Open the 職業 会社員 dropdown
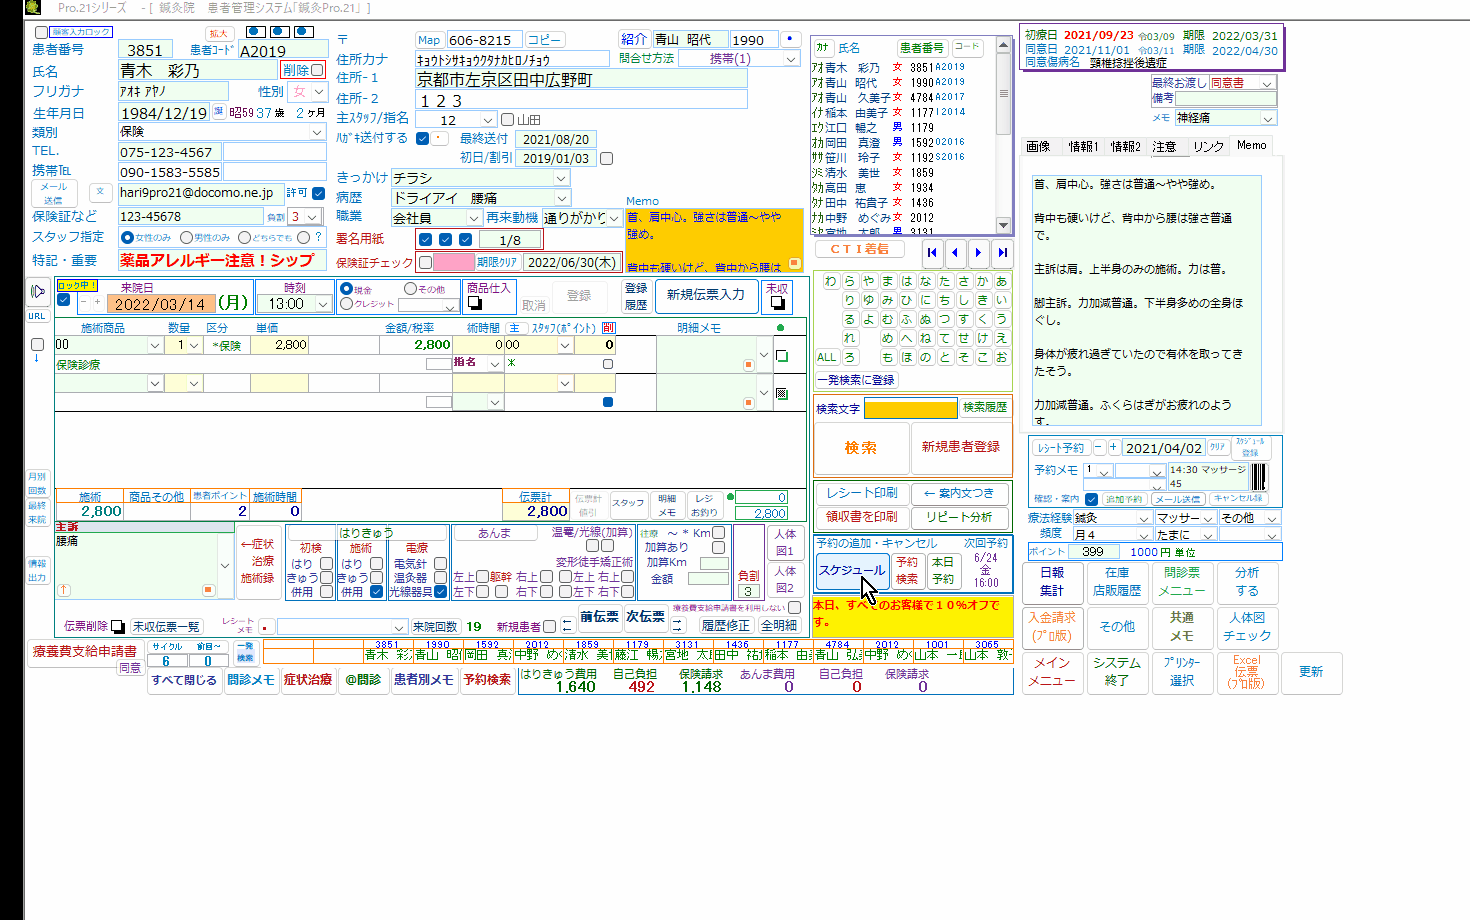This screenshot has height=920, width=1470. pos(474,217)
